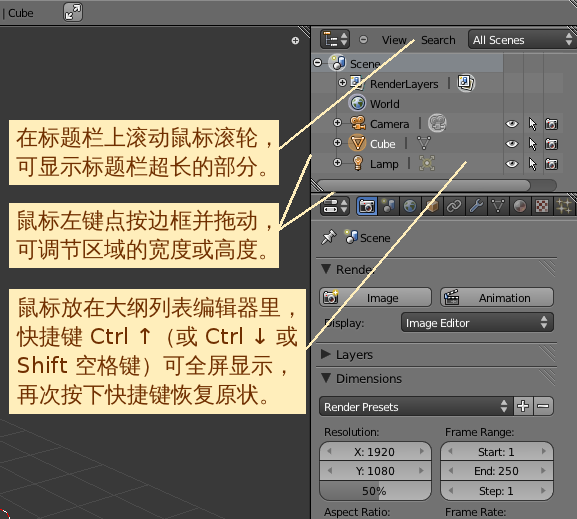Viewport: 577px width, 519px height.
Task: Open the Material sphere properties tab
Action: point(520,206)
